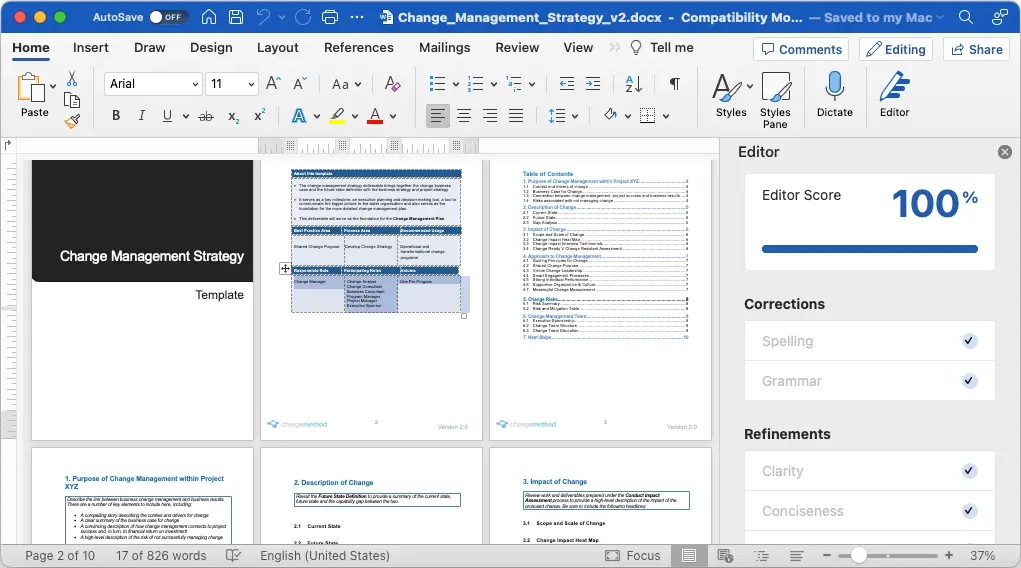Image resolution: width=1021 pixels, height=568 pixels.
Task: Expand the bullet list options arrow
Action: coord(456,84)
